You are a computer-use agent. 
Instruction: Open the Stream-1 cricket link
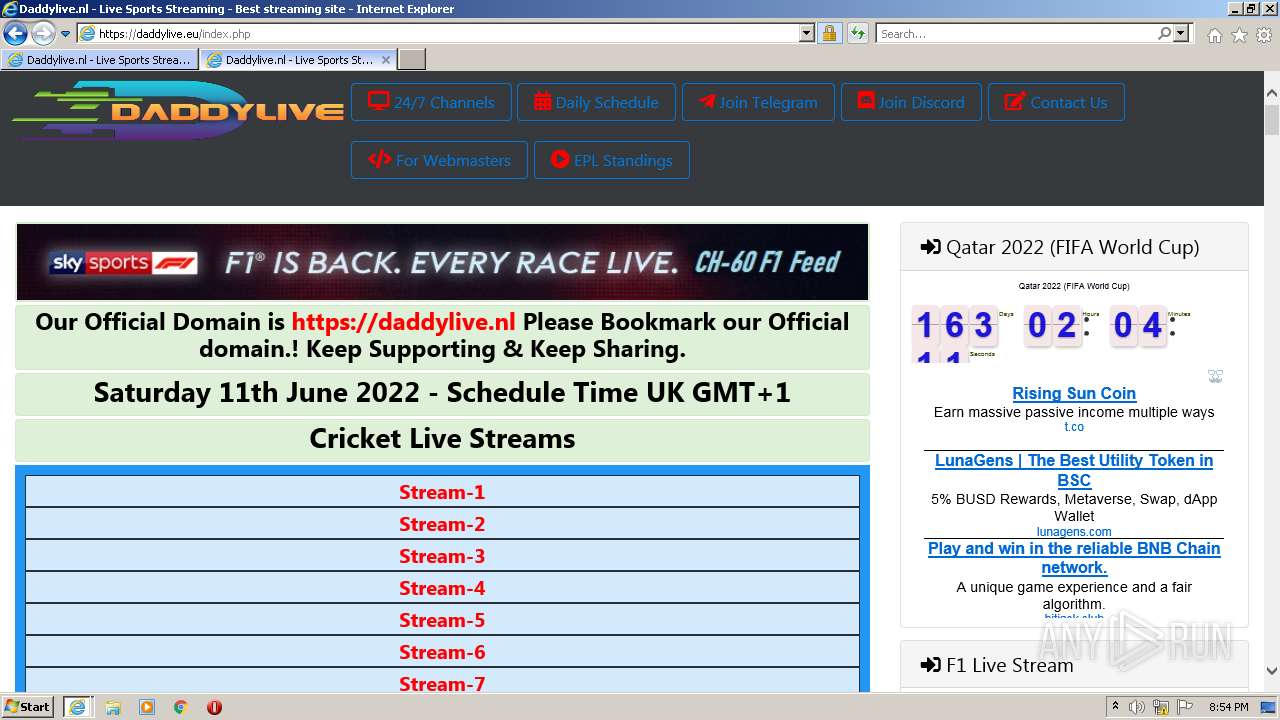(442, 492)
